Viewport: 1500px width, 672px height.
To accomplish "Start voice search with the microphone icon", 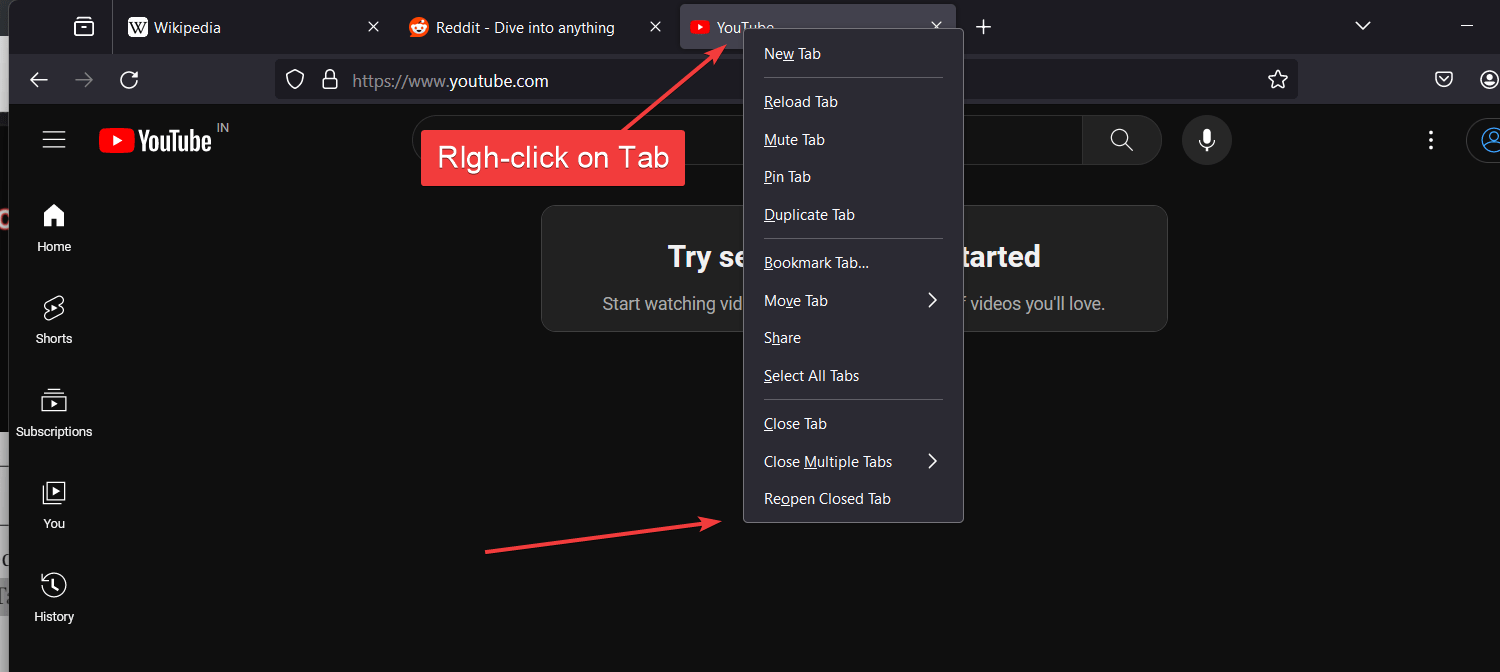I will pyautogui.click(x=1206, y=140).
